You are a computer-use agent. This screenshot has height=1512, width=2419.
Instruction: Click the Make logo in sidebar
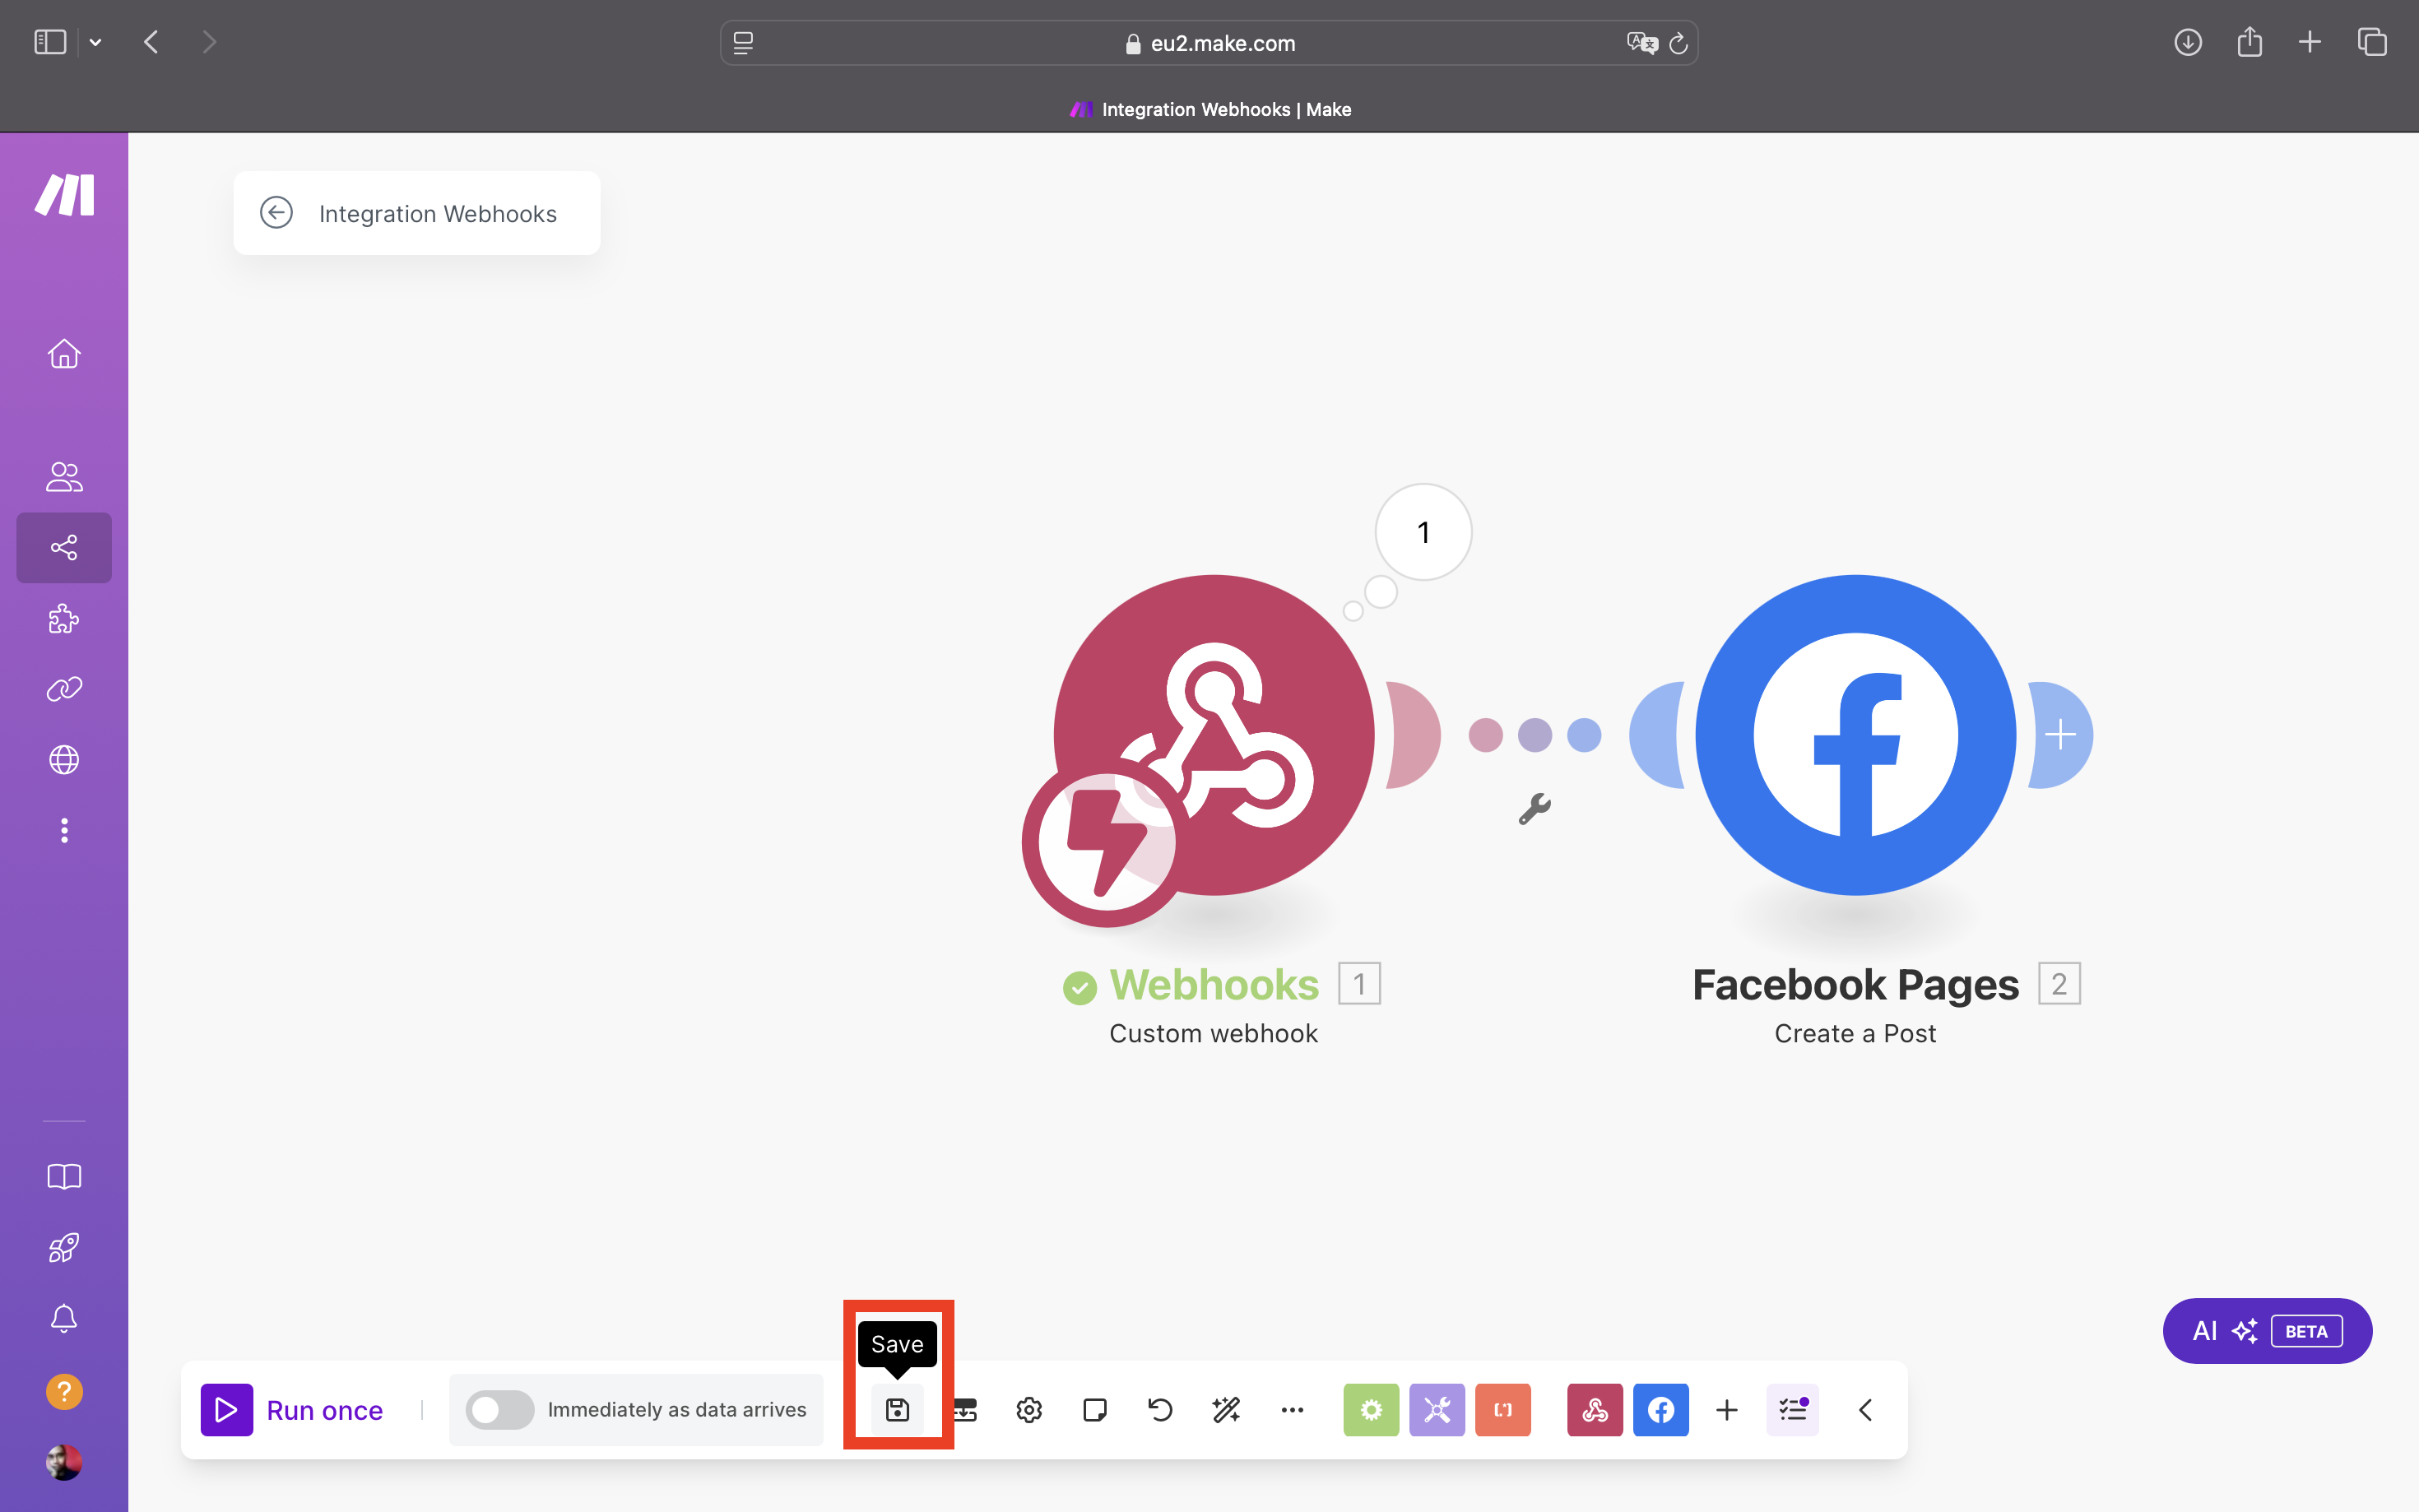(x=65, y=194)
